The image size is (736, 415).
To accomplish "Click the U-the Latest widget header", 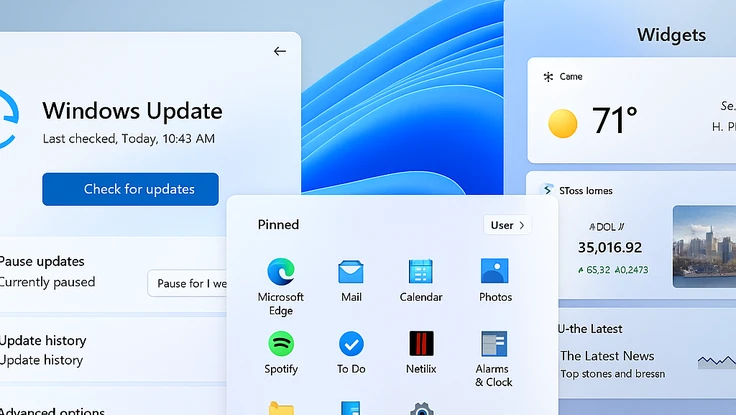I will 590,329.
